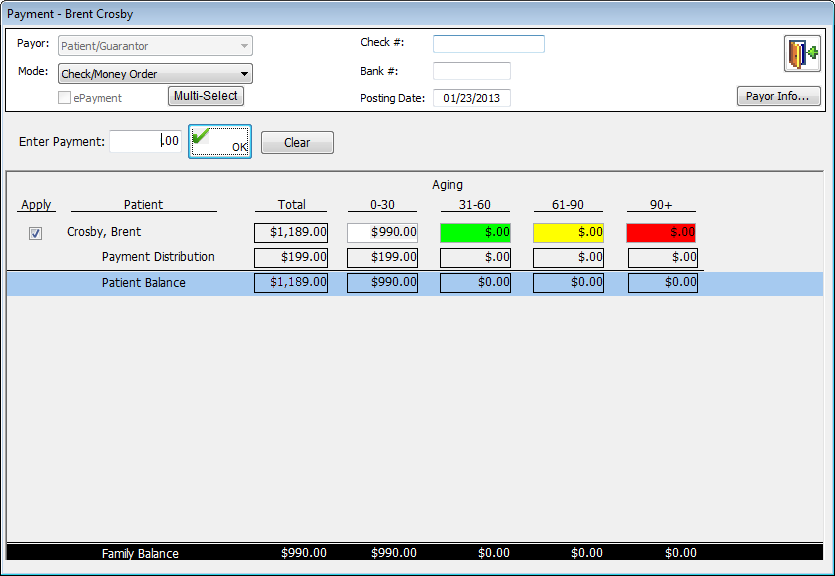Image resolution: width=835 pixels, height=576 pixels.
Task: Open Payor Info dialog
Action: point(778,97)
